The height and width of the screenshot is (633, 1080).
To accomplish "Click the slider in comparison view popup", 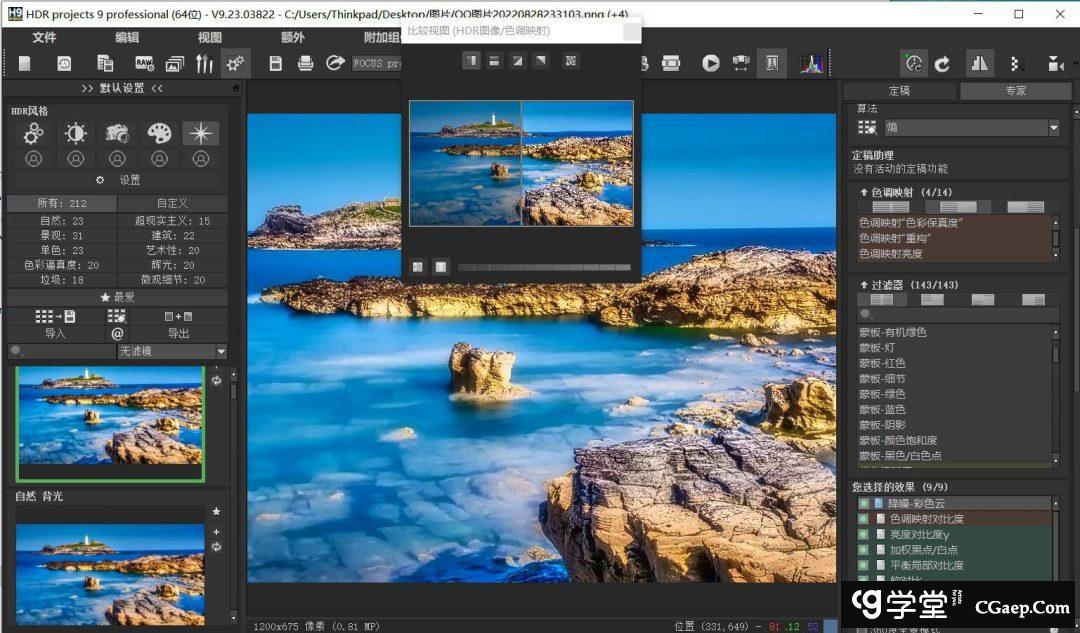I will point(544,267).
